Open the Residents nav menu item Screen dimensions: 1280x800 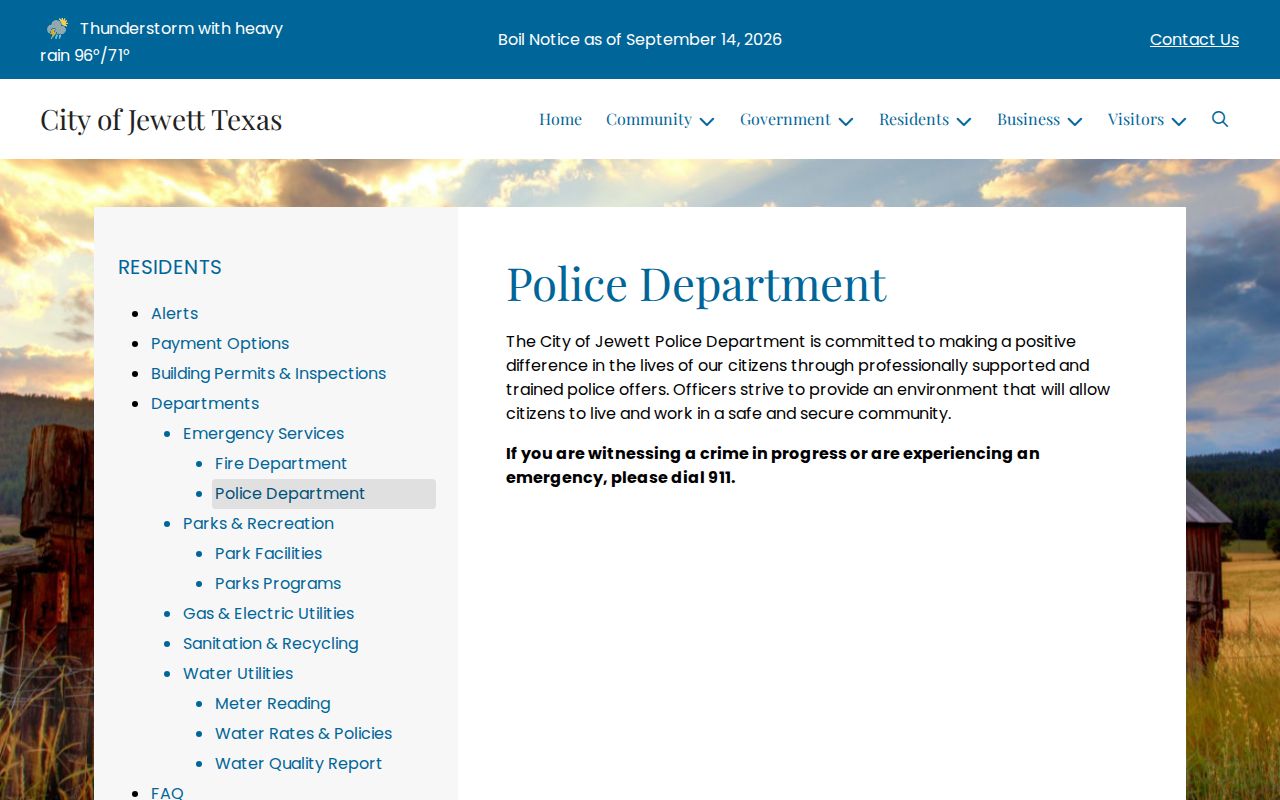pos(914,119)
